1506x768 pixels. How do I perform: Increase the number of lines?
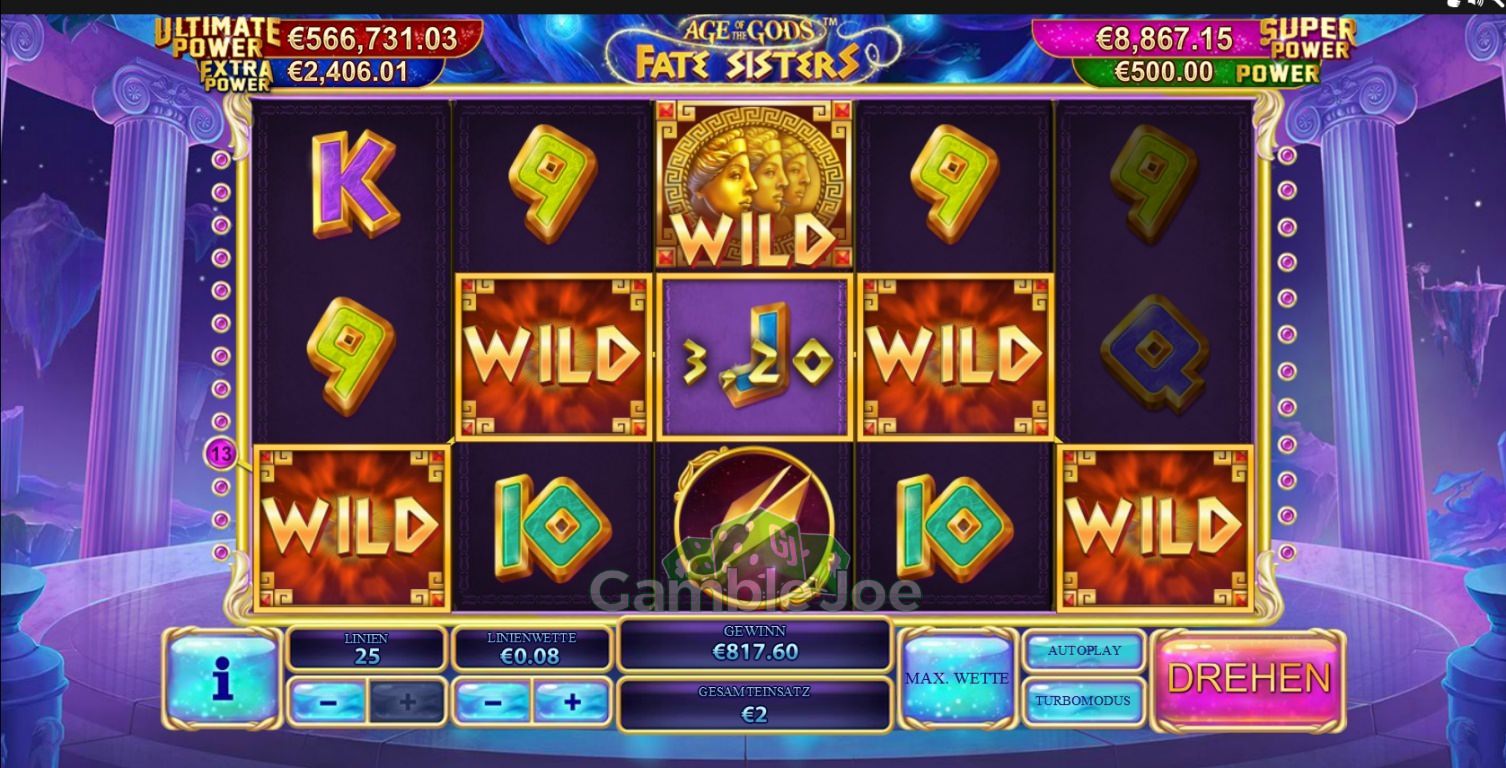(x=407, y=701)
